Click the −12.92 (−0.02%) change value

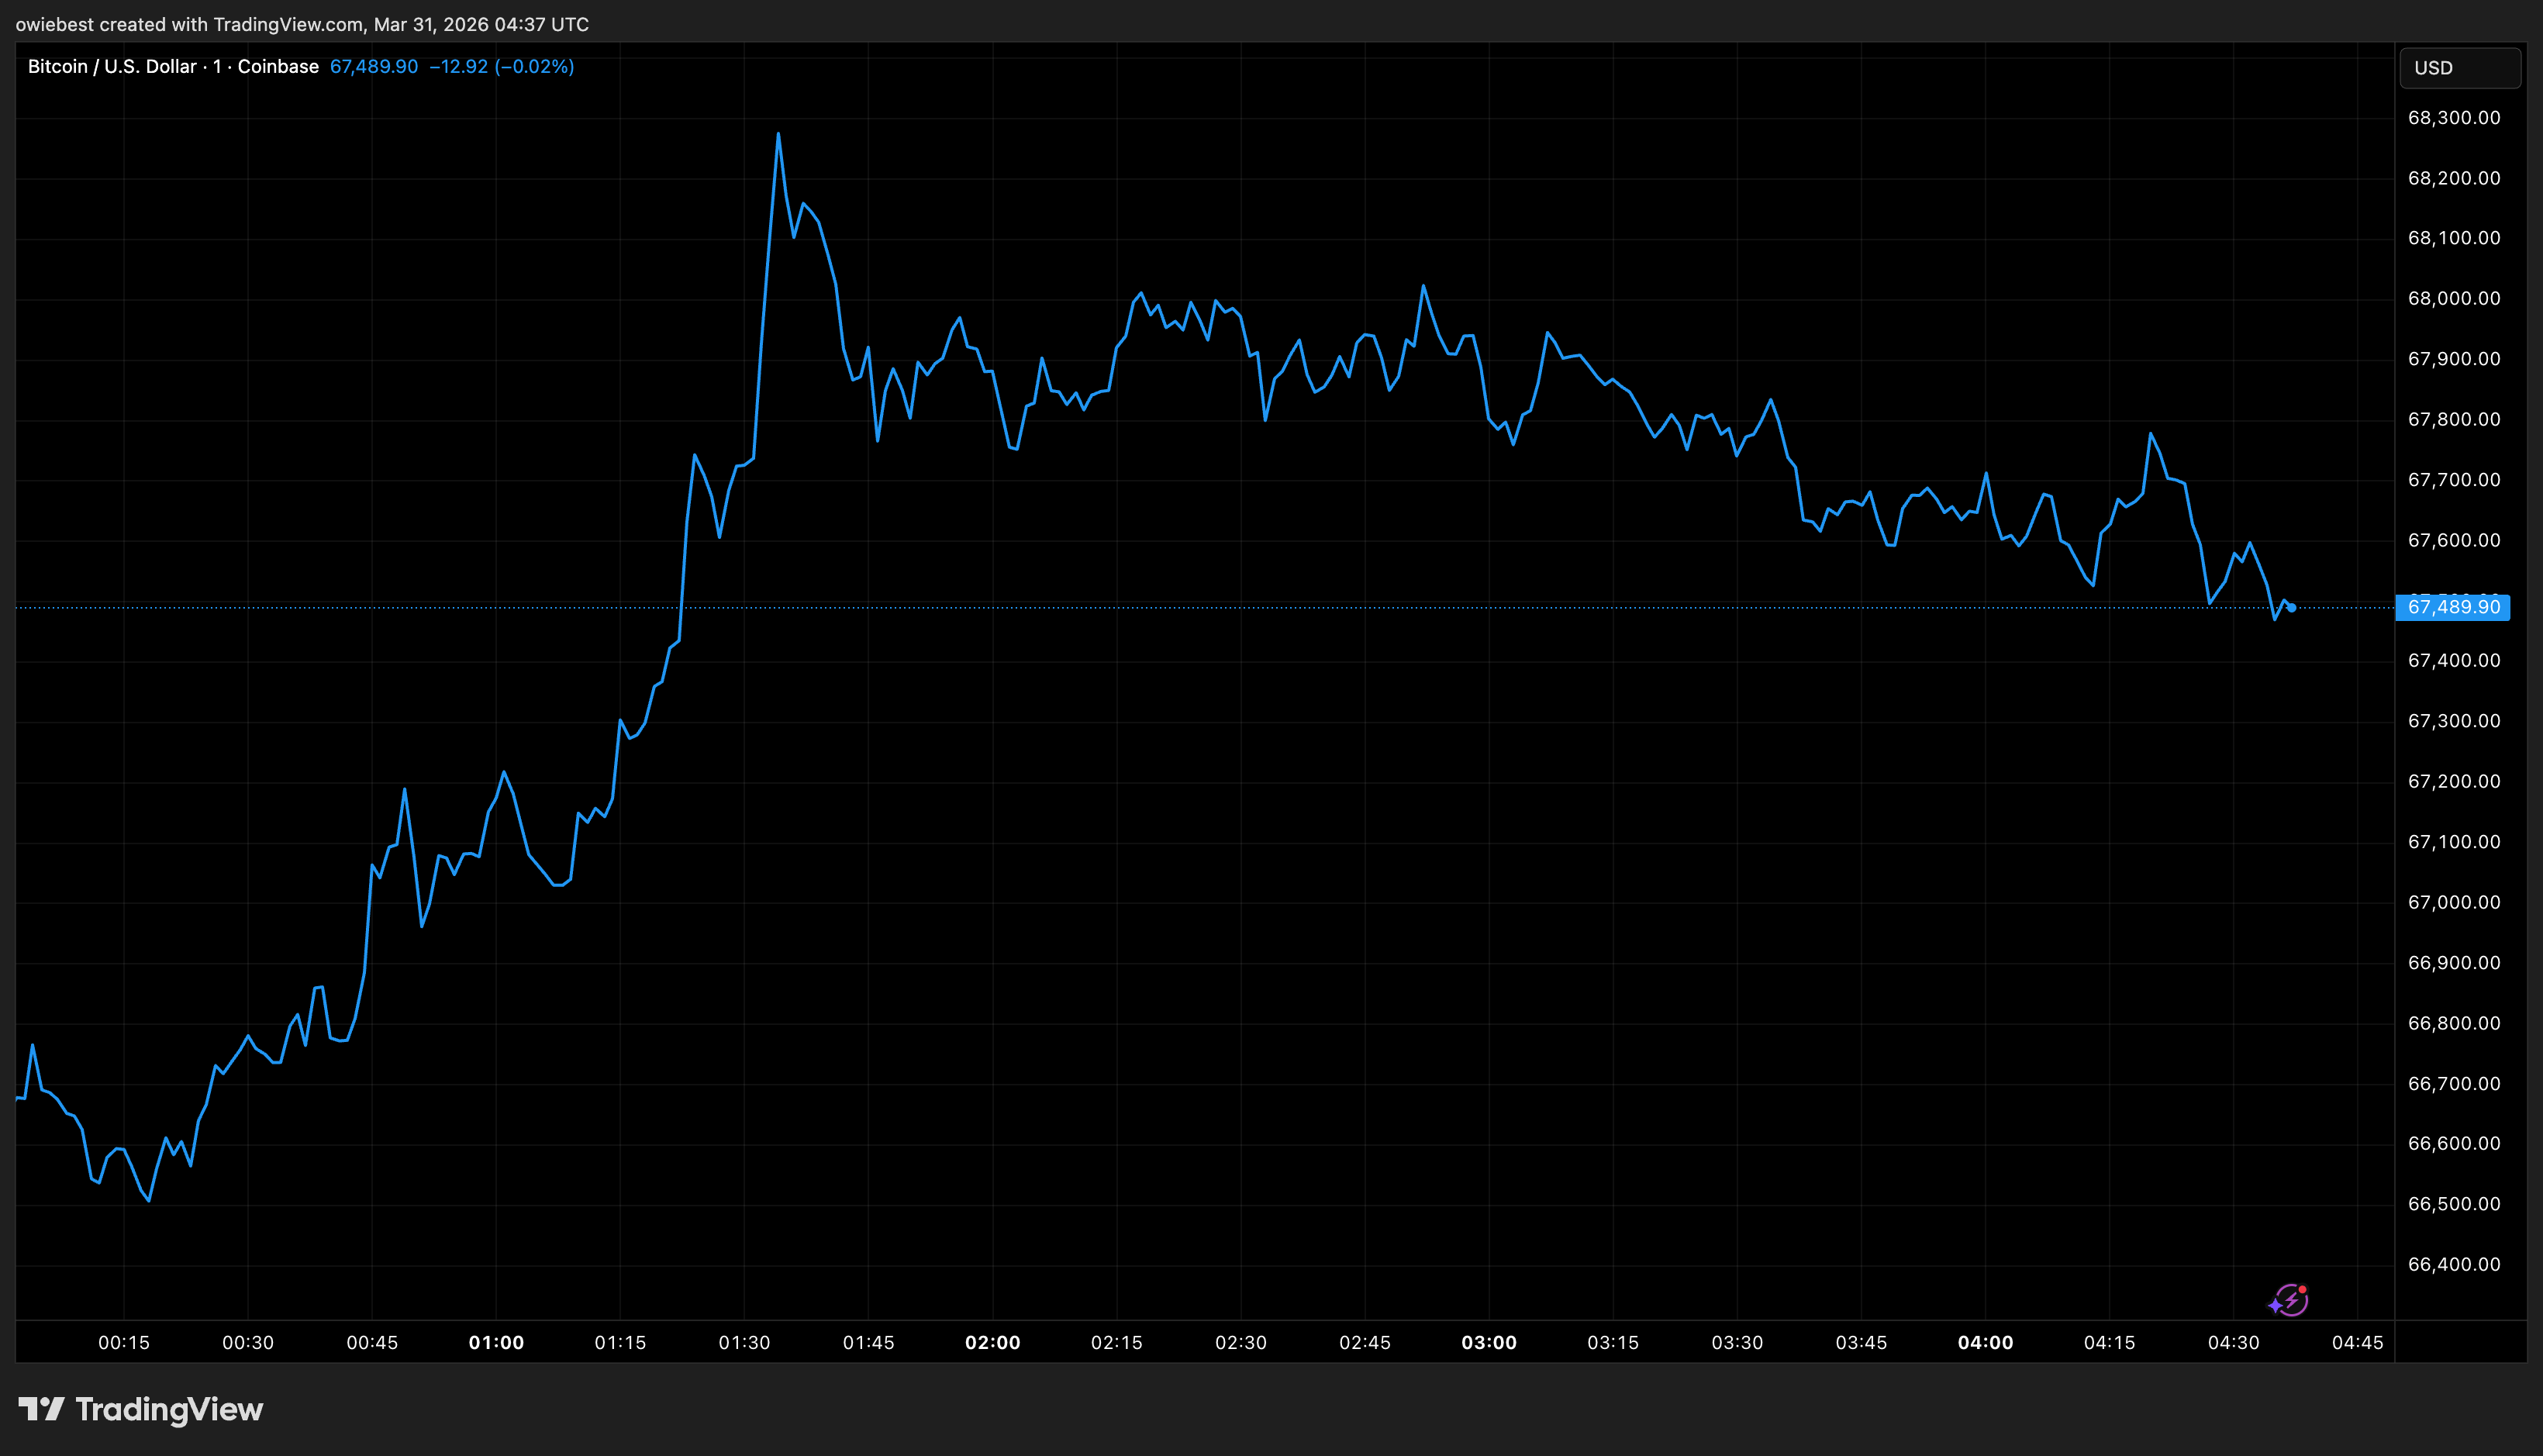coord(501,67)
